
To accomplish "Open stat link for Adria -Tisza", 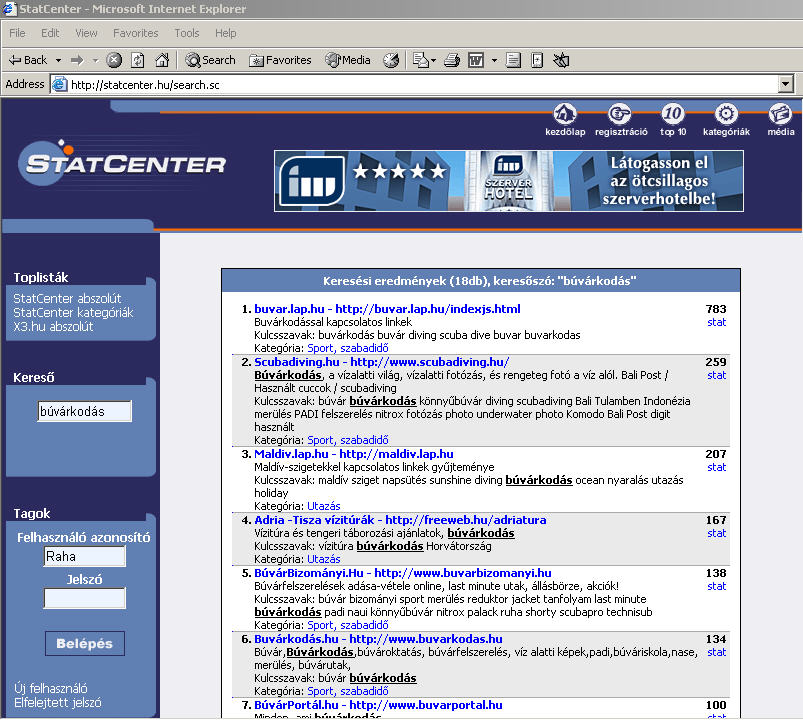I will (x=716, y=533).
